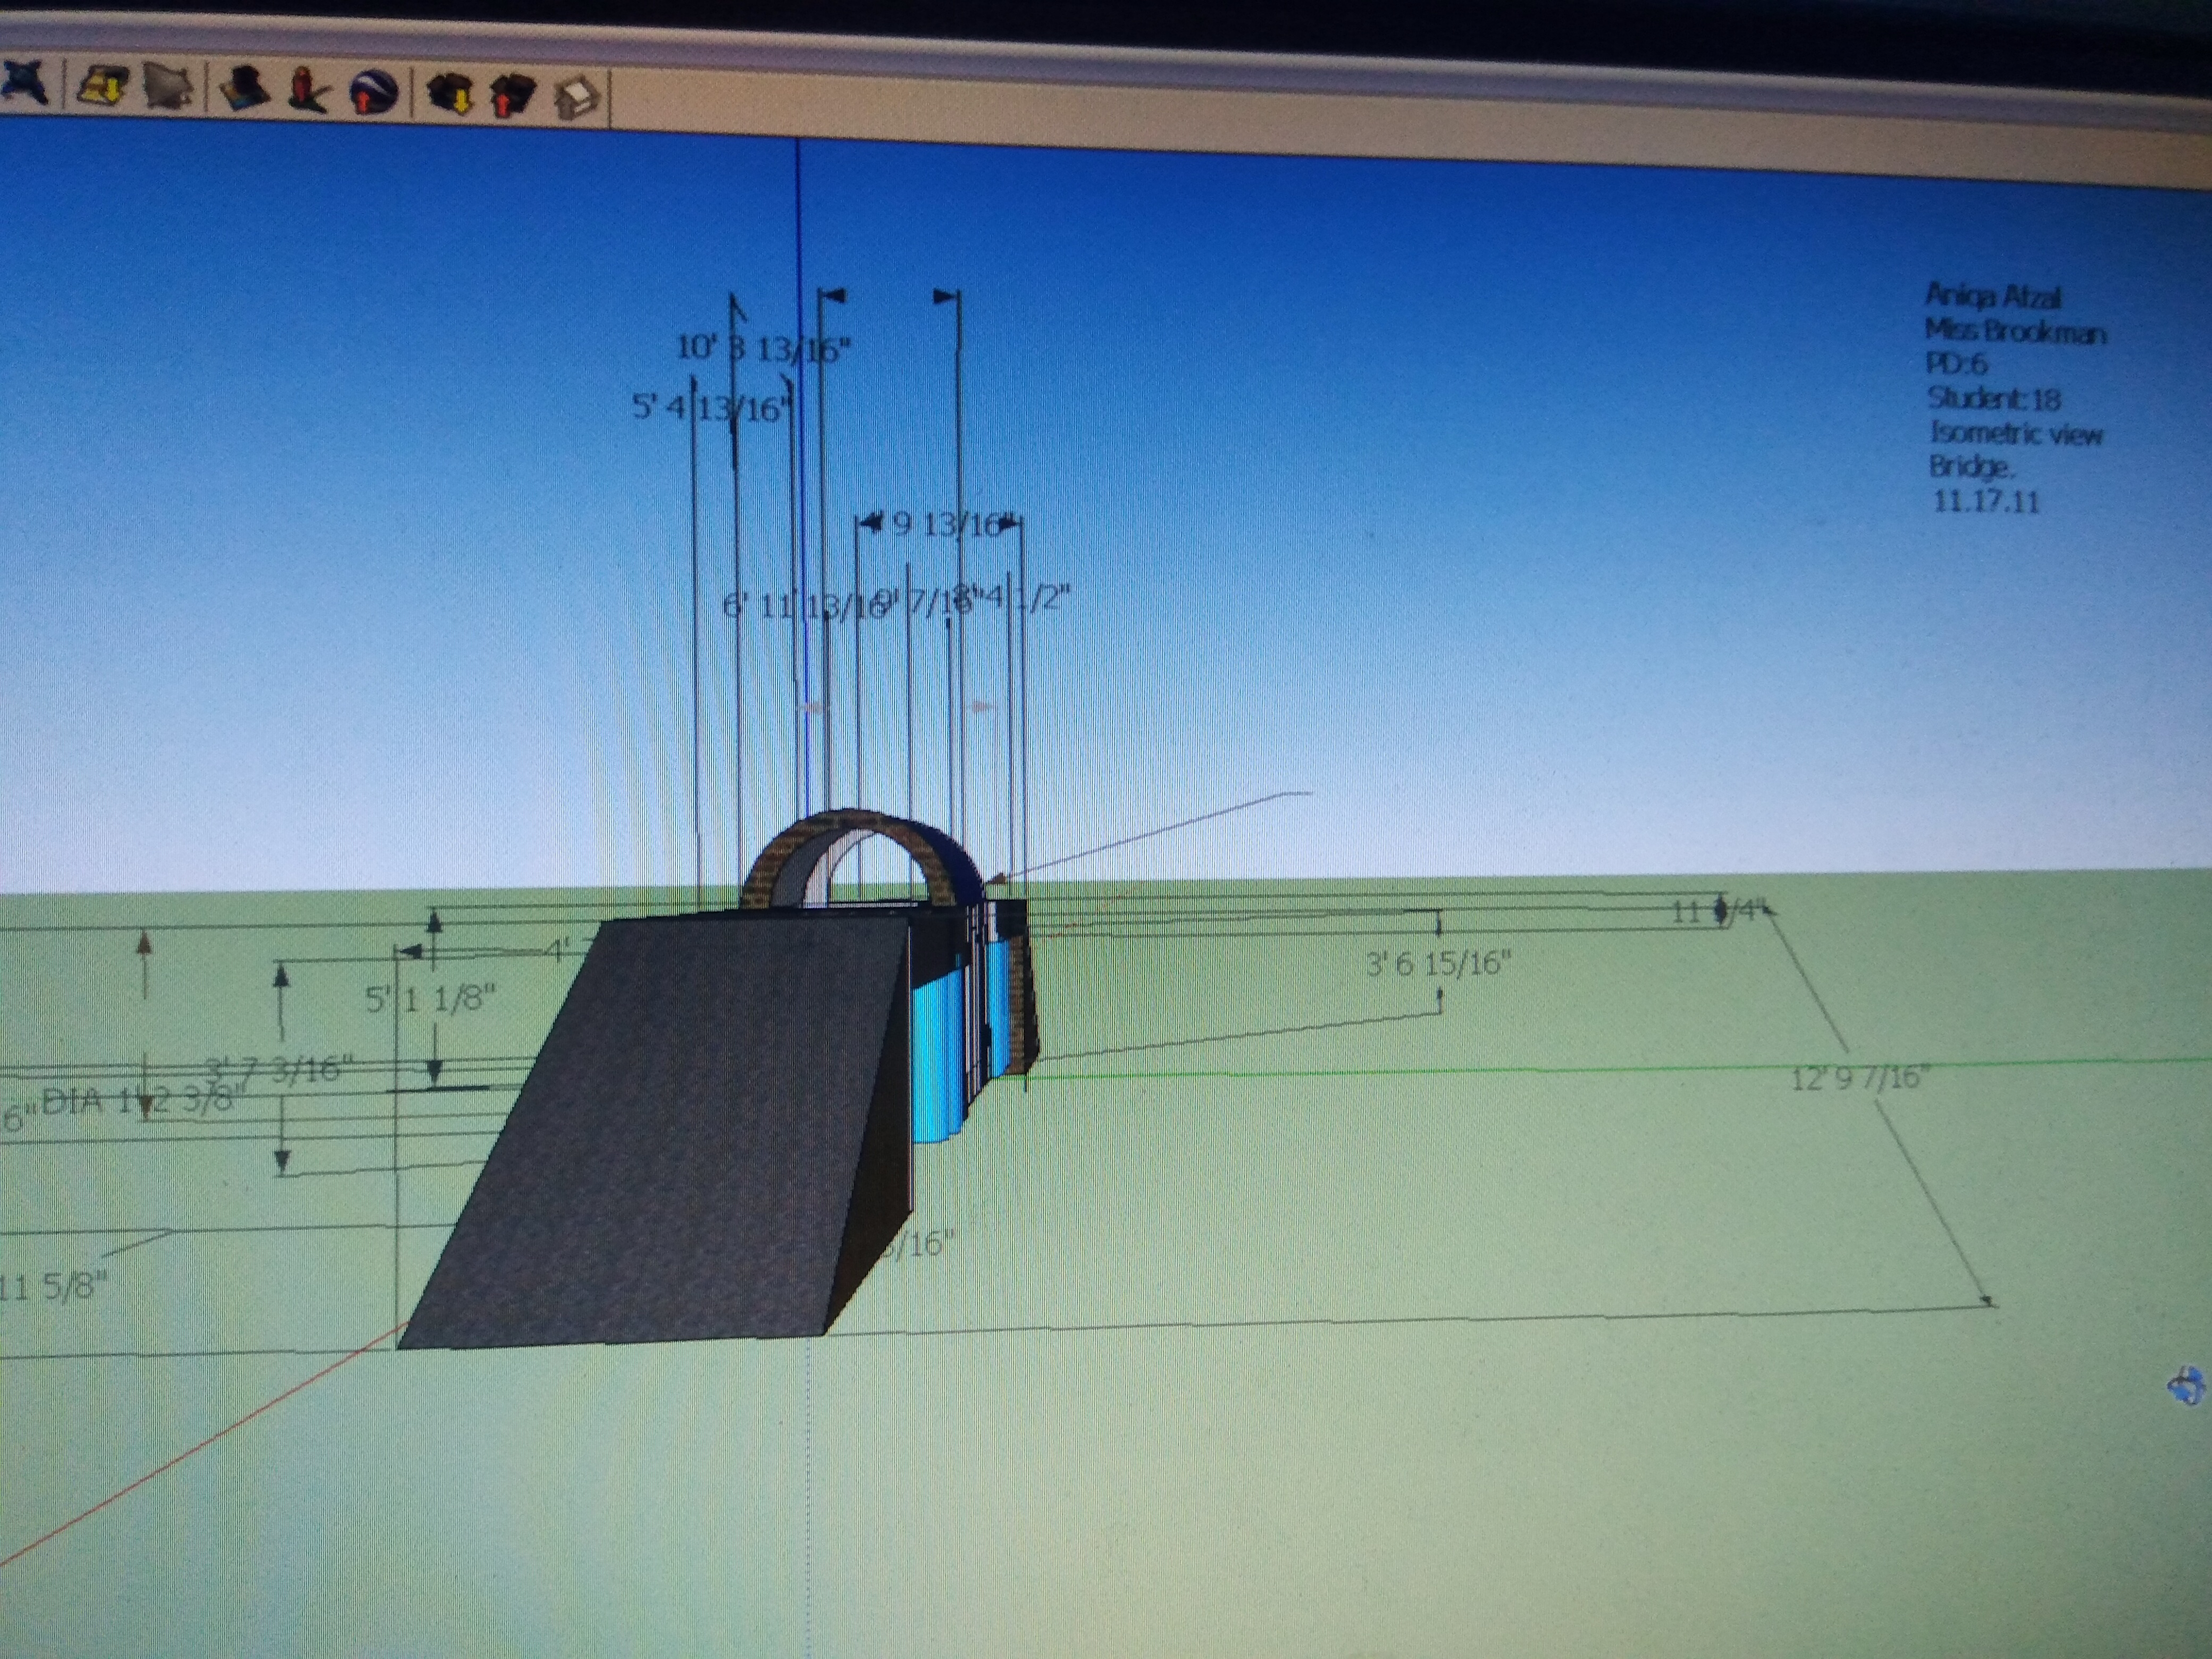The width and height of the screenshot is (2212, 1659).
Task: Select the 12' 9 7/16" dimension label
Action: pos(1860,1079)
